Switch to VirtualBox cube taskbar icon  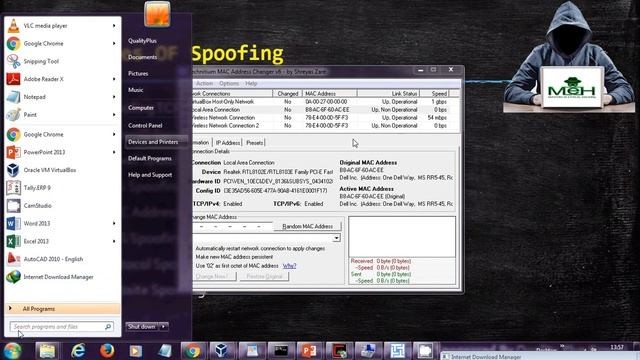(222, 351)
